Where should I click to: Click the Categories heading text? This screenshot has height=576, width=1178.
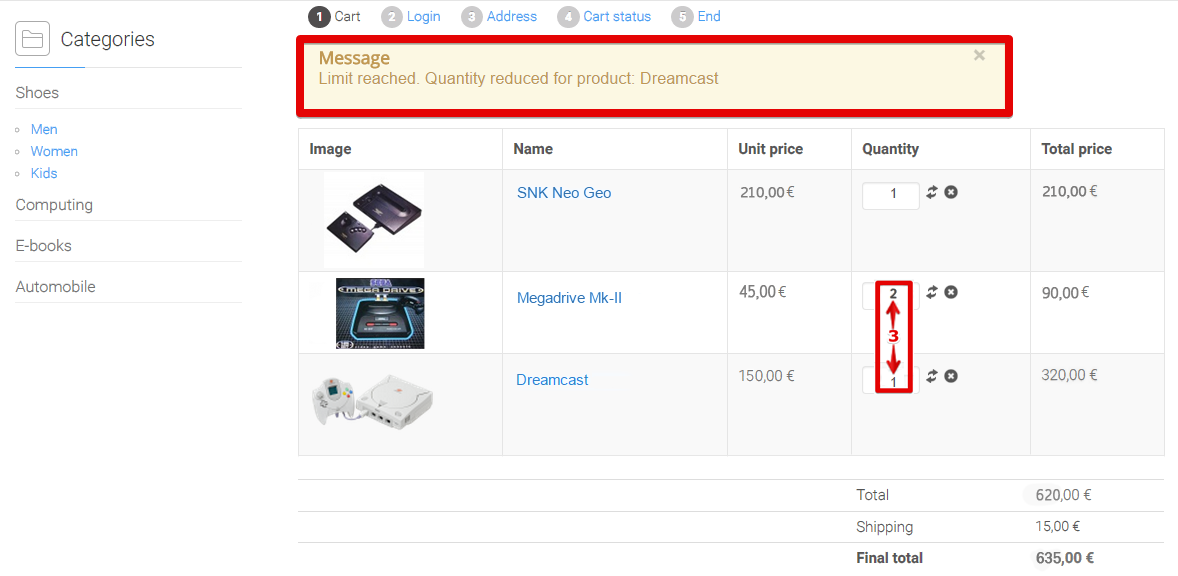107,39
